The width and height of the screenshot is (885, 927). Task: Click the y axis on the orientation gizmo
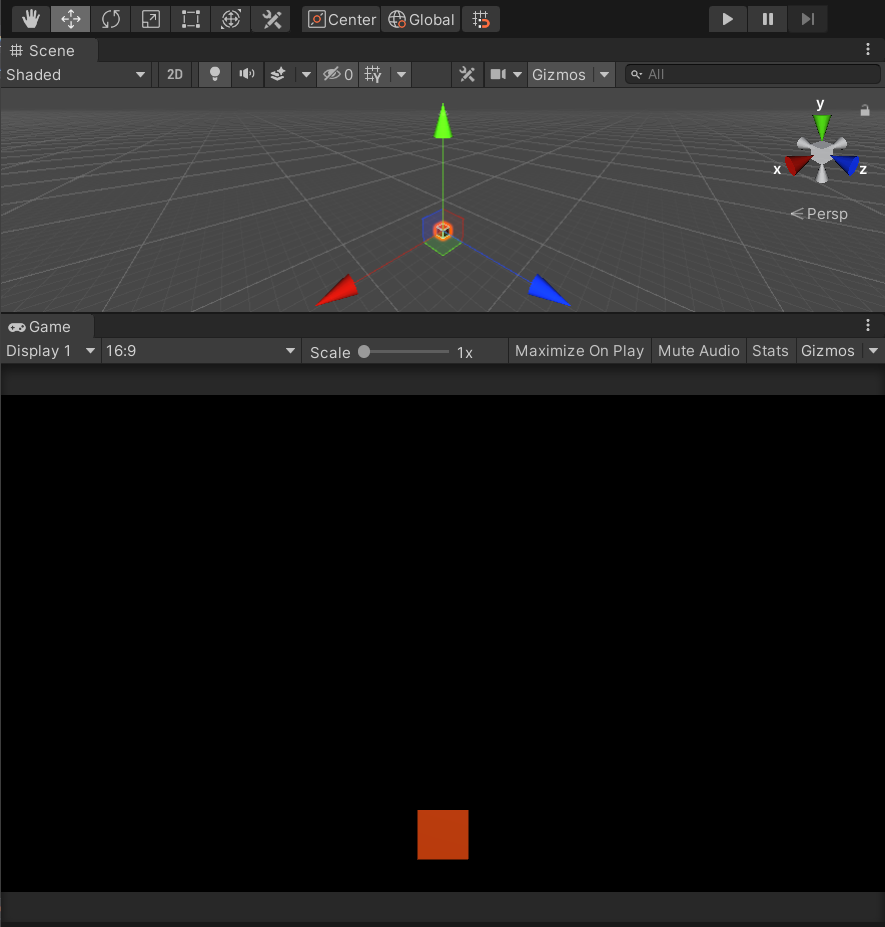click(x=820, y=121)
